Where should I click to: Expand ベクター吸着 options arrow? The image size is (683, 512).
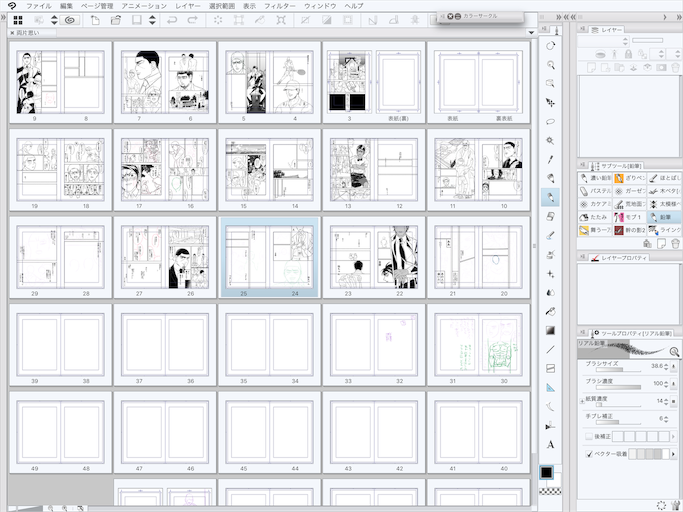673,454
